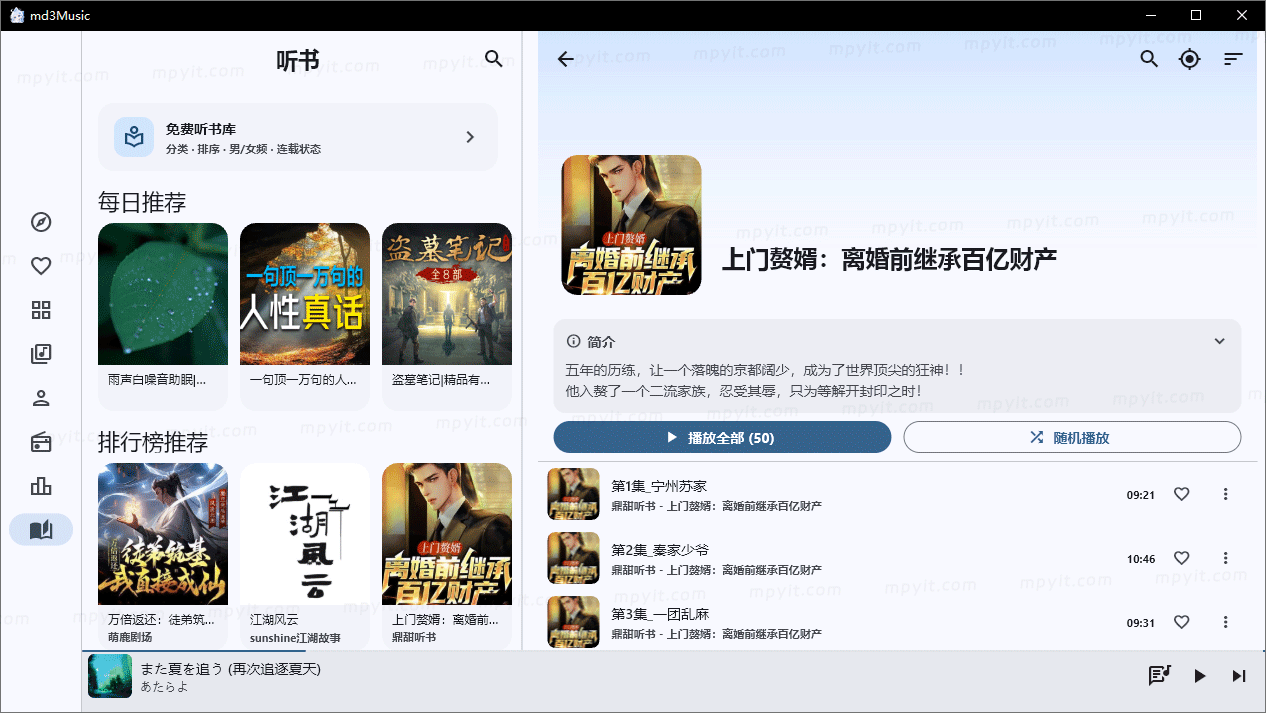Click the large album cover in detail panel
The height and width of the screenshot is (713, 1266).
pyautogui.click(x=631, y=225)
